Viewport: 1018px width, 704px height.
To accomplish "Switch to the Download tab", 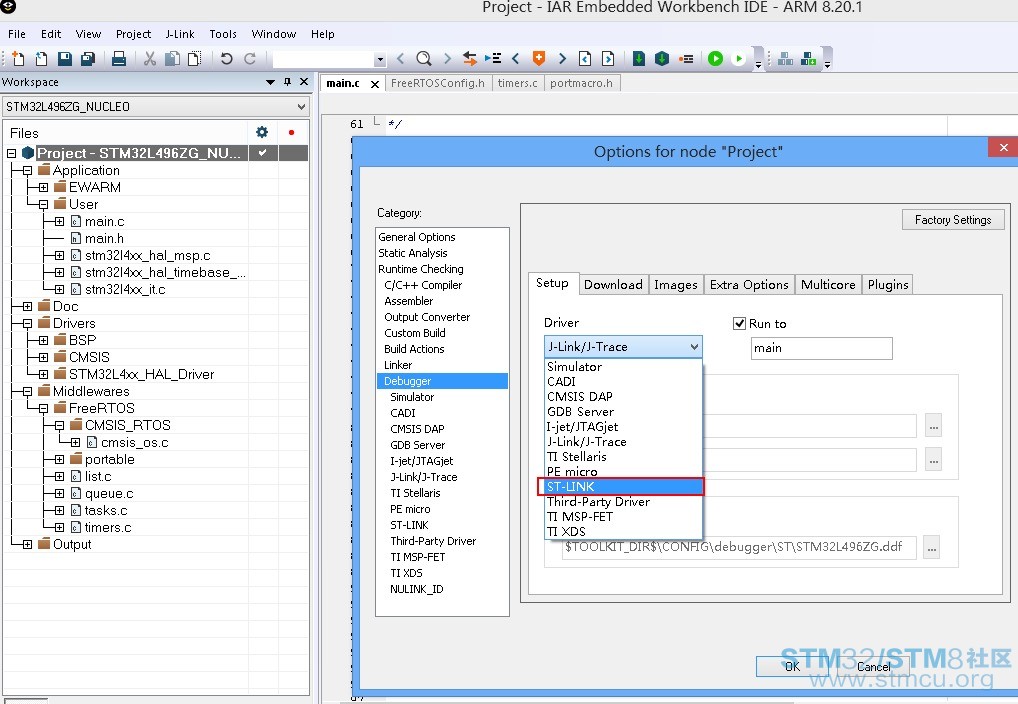I will pyautogui.click(x=613, y=284).
